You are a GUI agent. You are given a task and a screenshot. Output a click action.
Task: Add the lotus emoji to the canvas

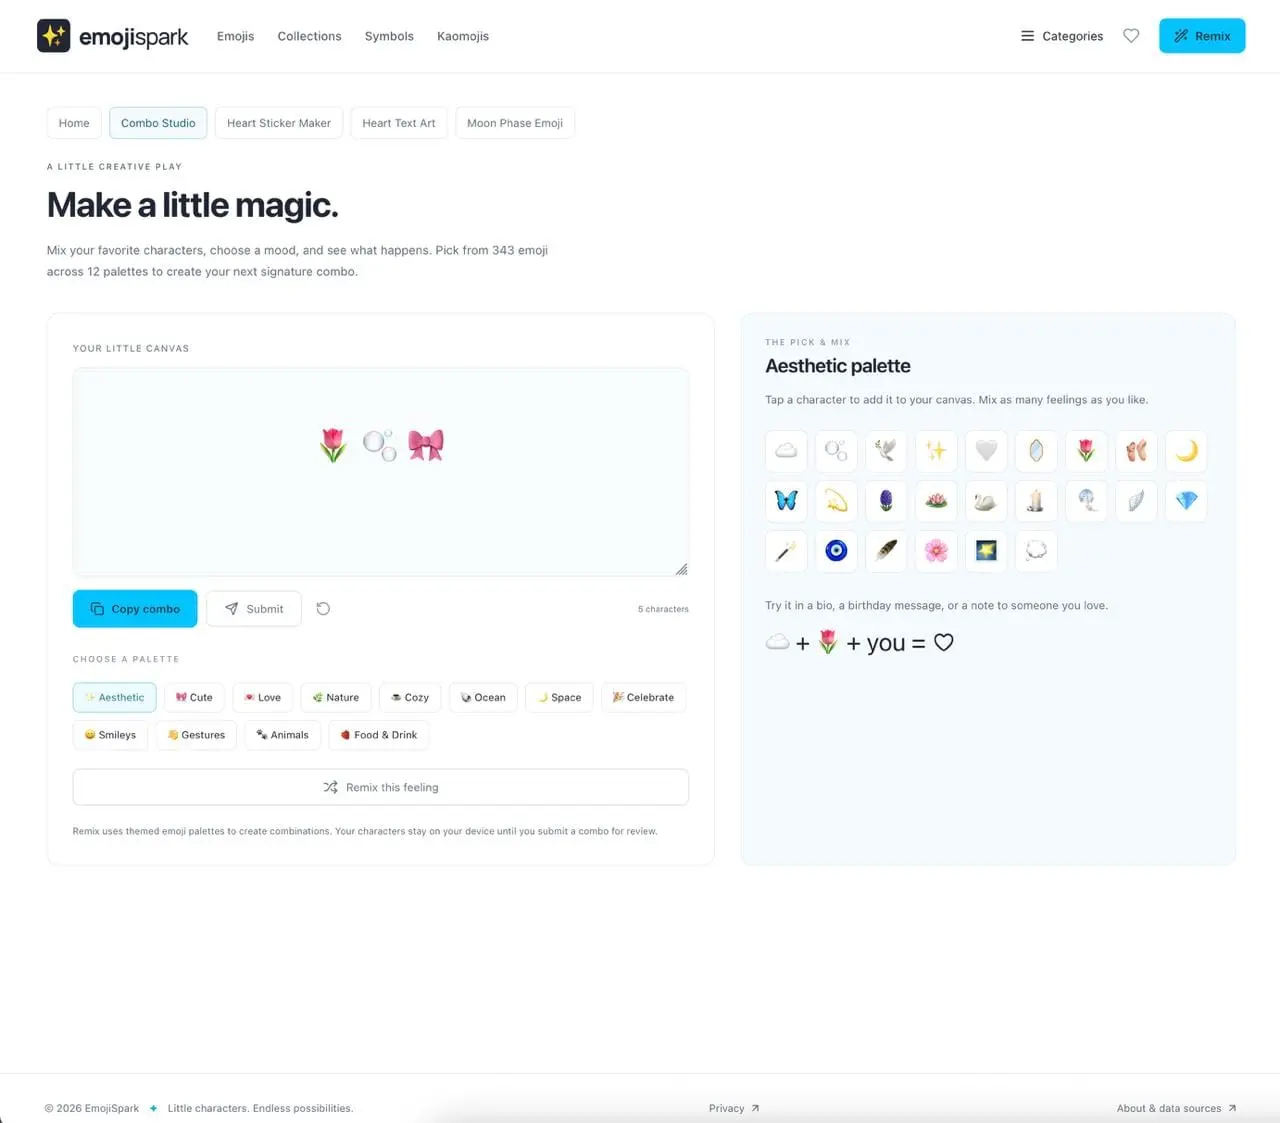click(936, 501)
